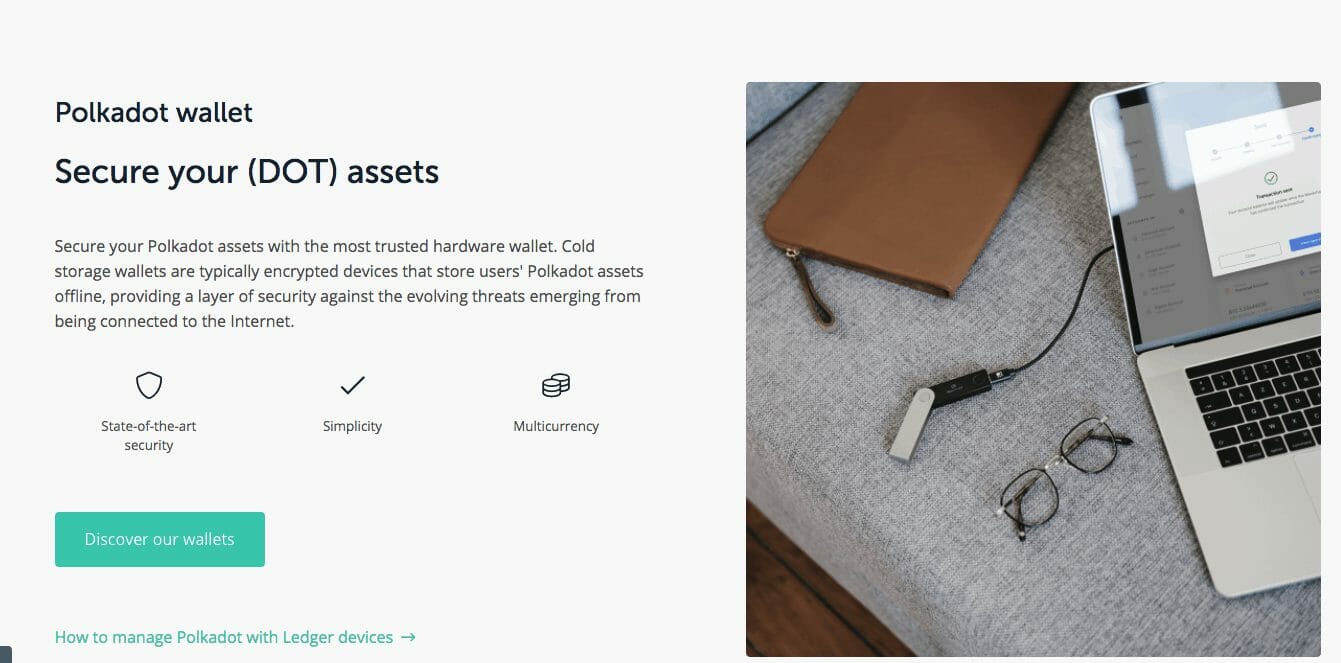Click the Discover our wallets button
Image resolution: width=1341 pixels, height=663 pixels.
click(x=160, y=539)
